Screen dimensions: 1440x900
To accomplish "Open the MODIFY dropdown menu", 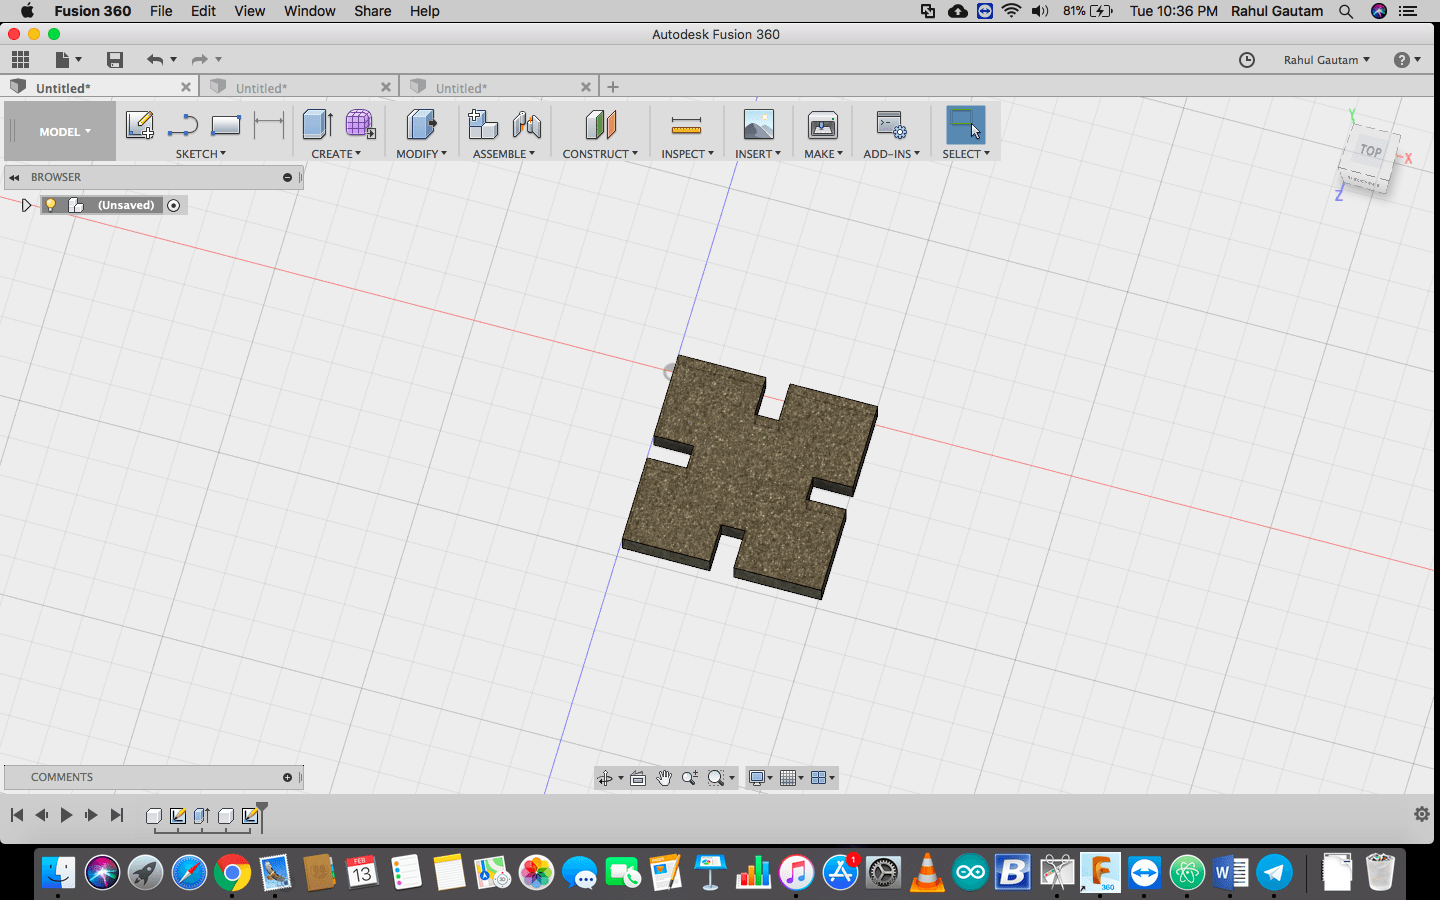I will 421,154.
